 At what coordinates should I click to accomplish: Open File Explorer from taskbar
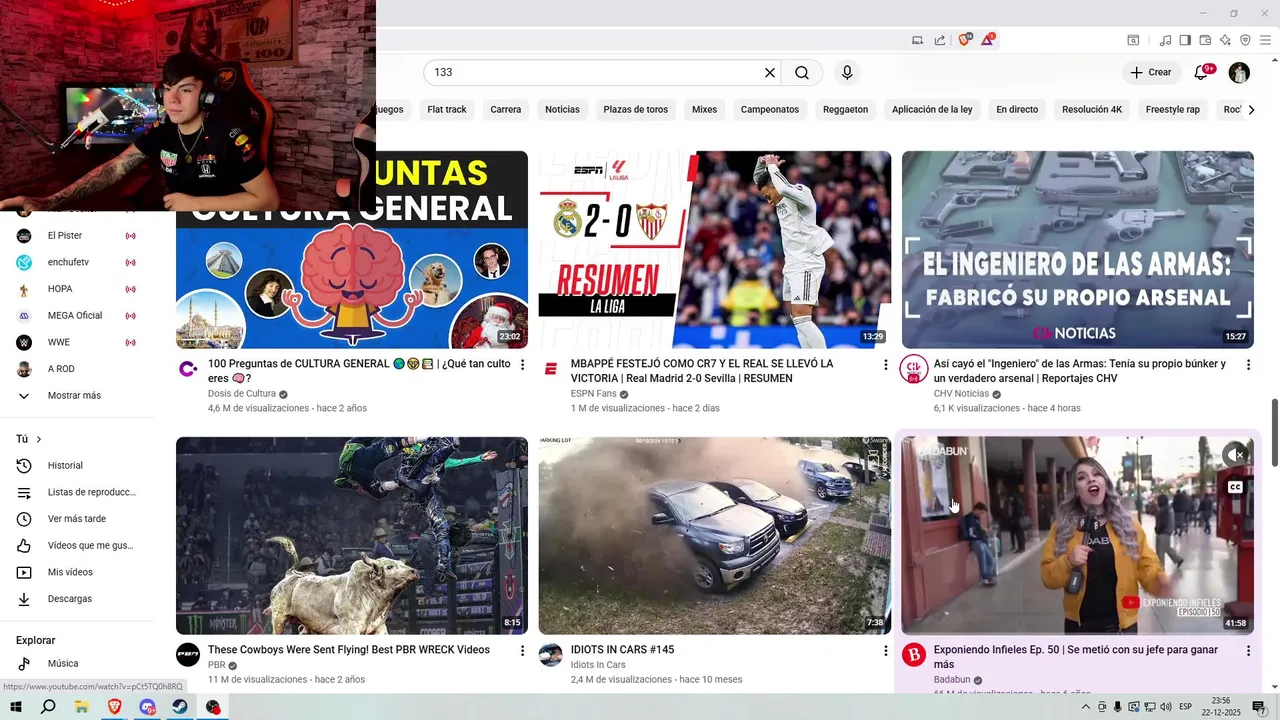pyautogui.click(x=81, y=707)
